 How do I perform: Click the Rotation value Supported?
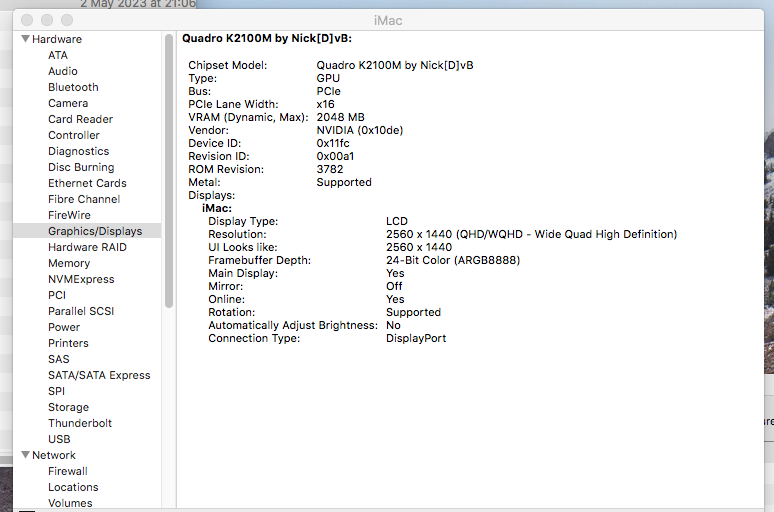[414, 312]
